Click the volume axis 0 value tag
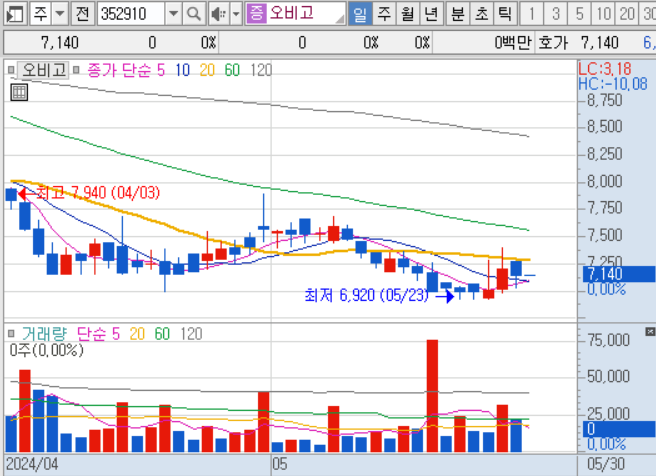The height and width of the screenshot is (476, 656). [x=619, y=429]
